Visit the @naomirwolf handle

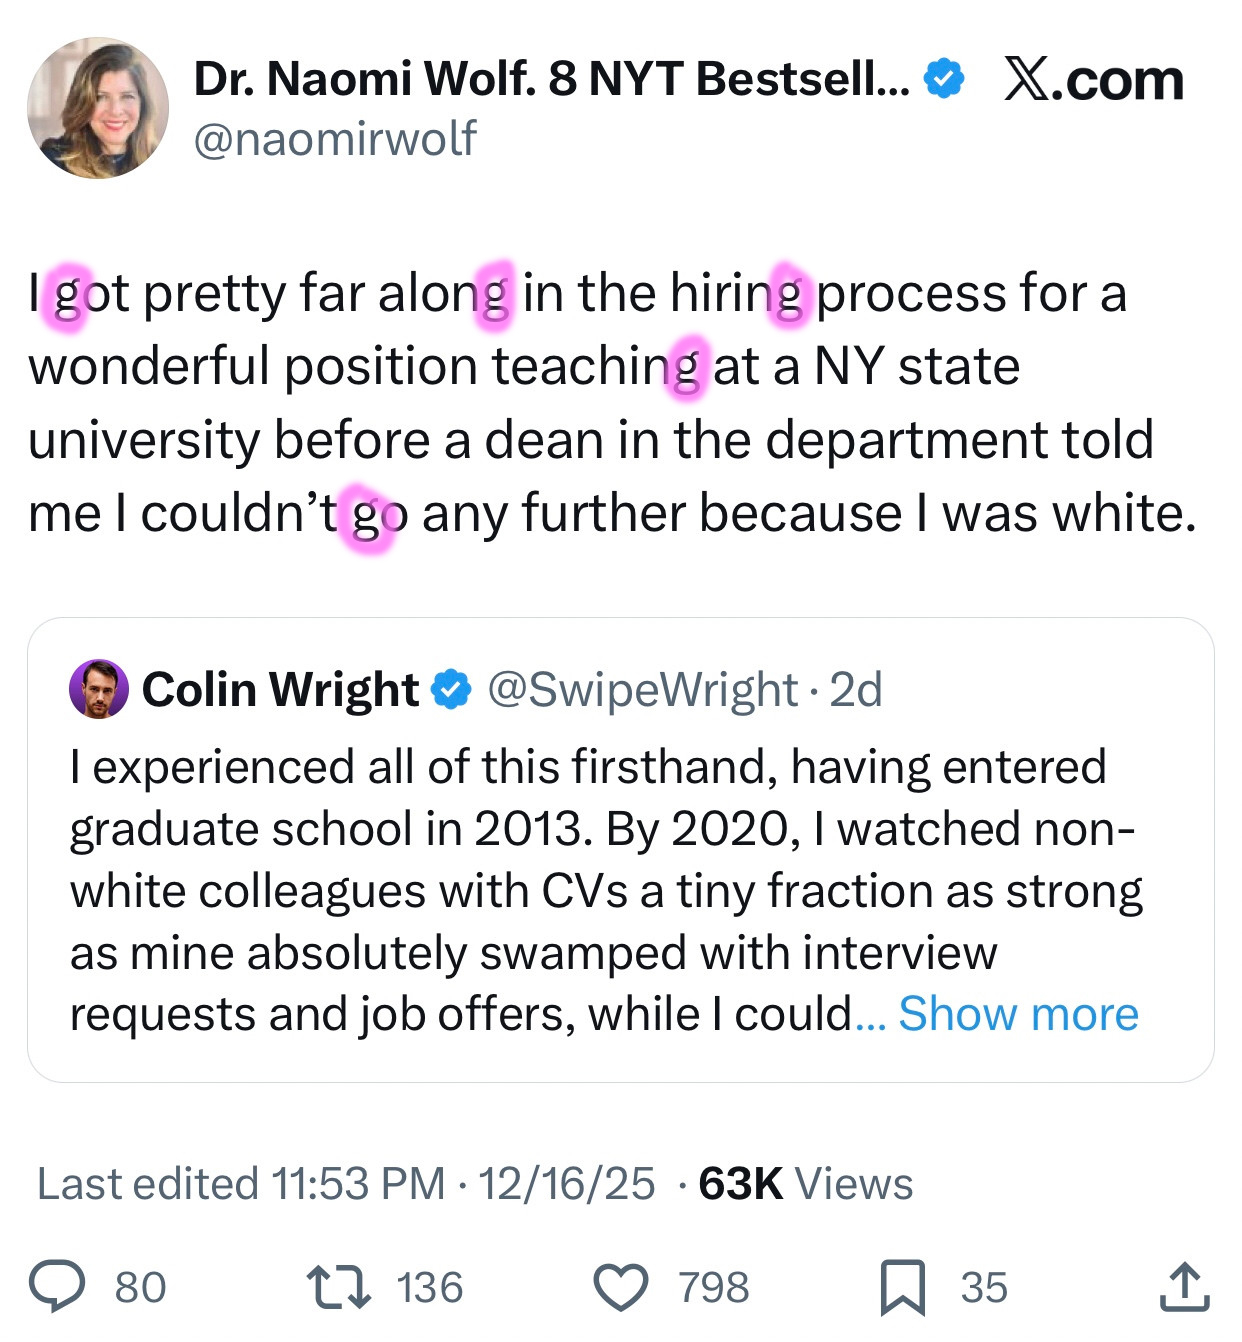point(334,138)
